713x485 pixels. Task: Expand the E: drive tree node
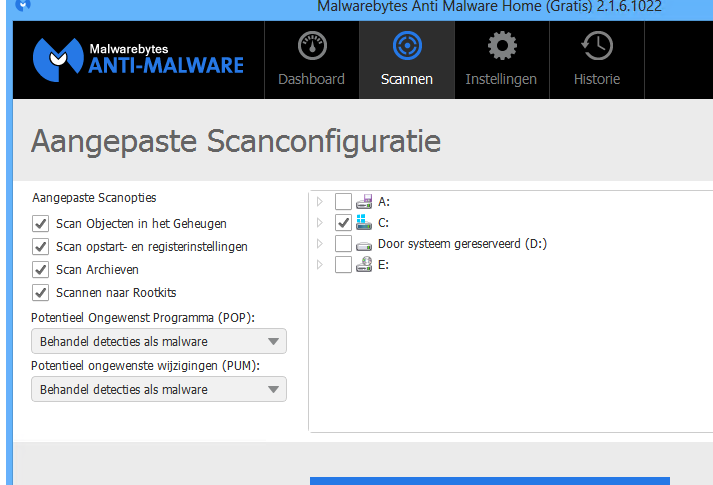pos(320,265)
